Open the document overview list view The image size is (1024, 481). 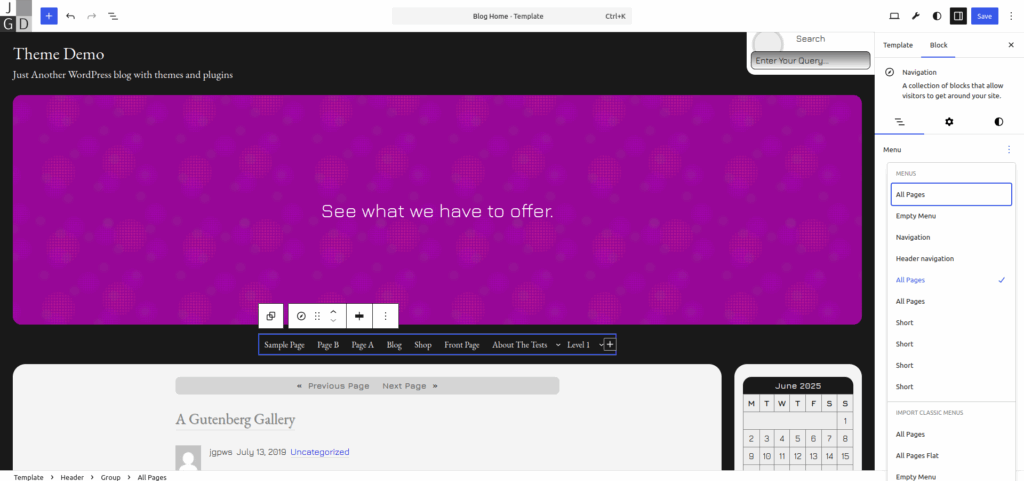click(112, 16)
